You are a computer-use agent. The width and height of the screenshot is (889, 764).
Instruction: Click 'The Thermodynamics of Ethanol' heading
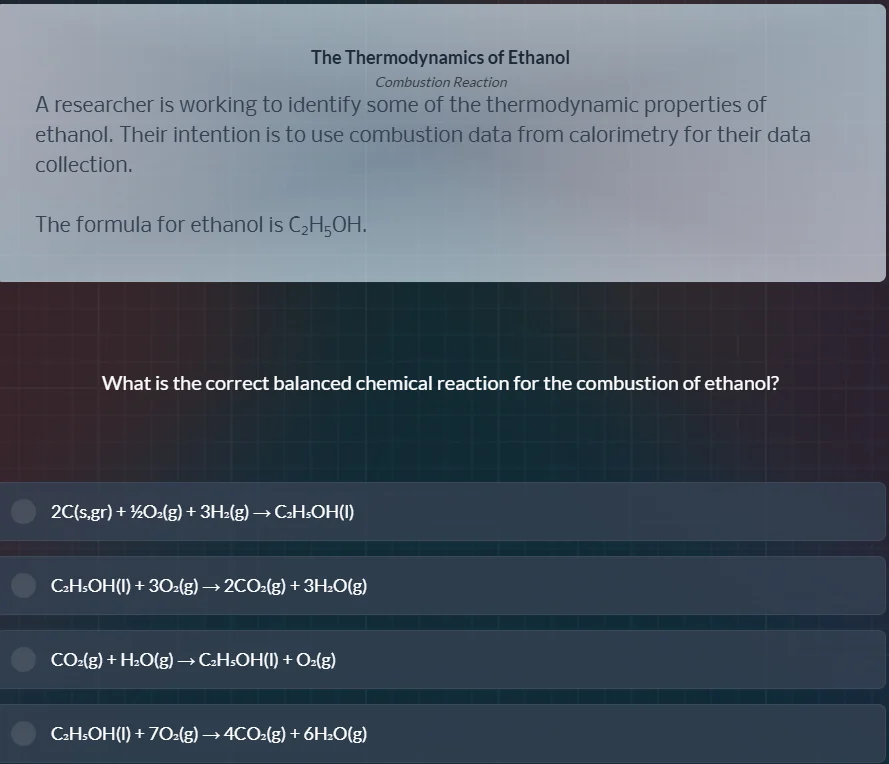(440, 57)
